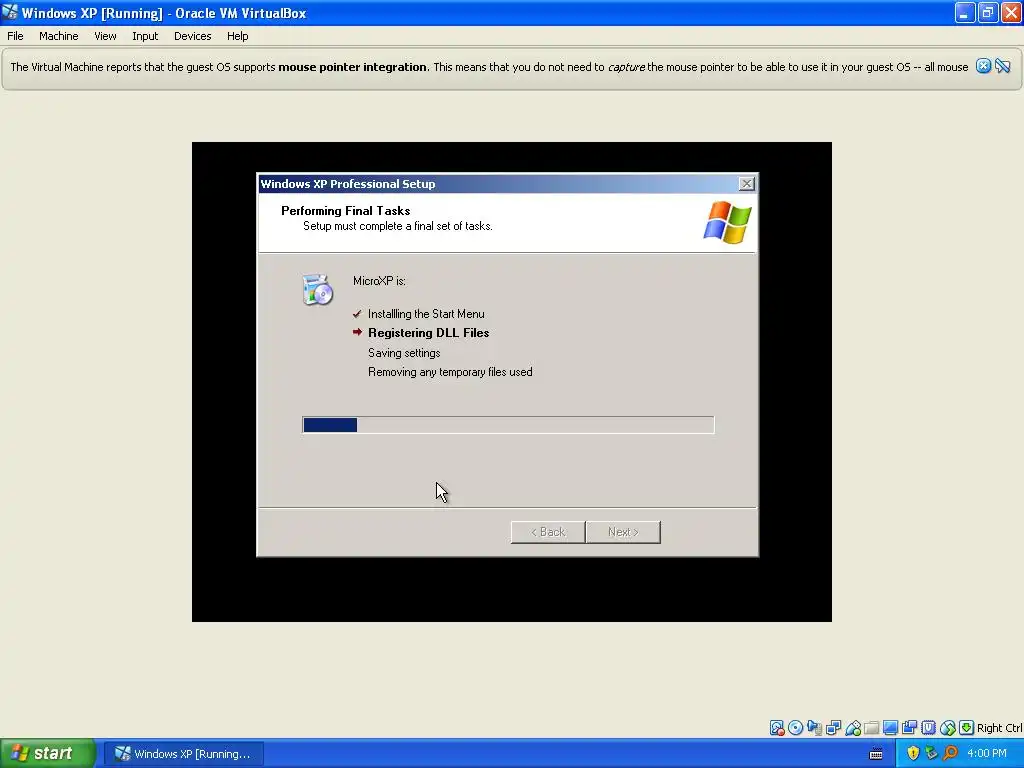
Task: Click the green keyboard capture arrow icon
Action: pos(967,728)
